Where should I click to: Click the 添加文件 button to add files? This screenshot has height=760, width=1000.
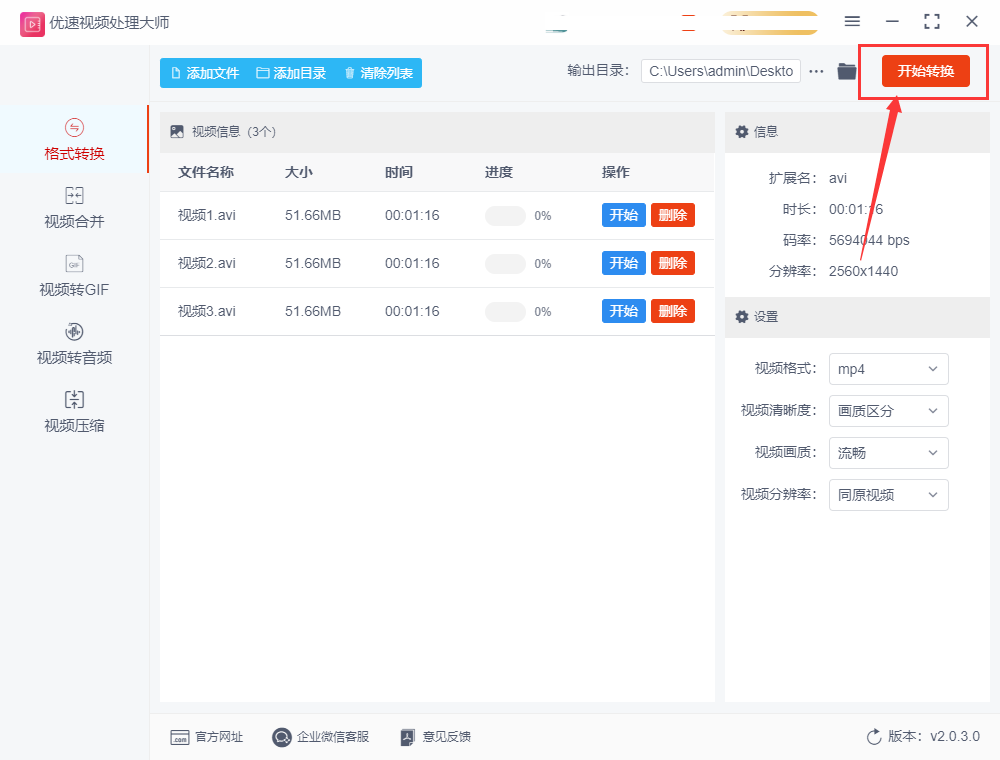tap(203, 73)
